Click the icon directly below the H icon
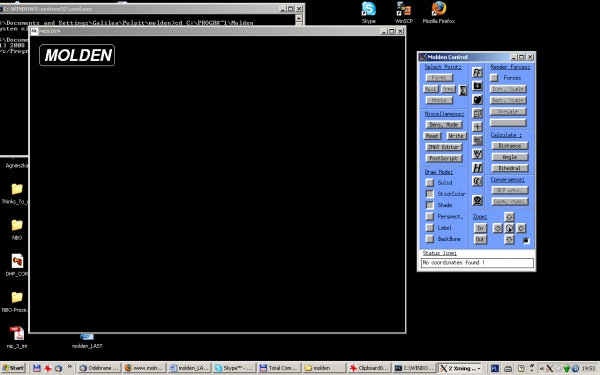 477,181
